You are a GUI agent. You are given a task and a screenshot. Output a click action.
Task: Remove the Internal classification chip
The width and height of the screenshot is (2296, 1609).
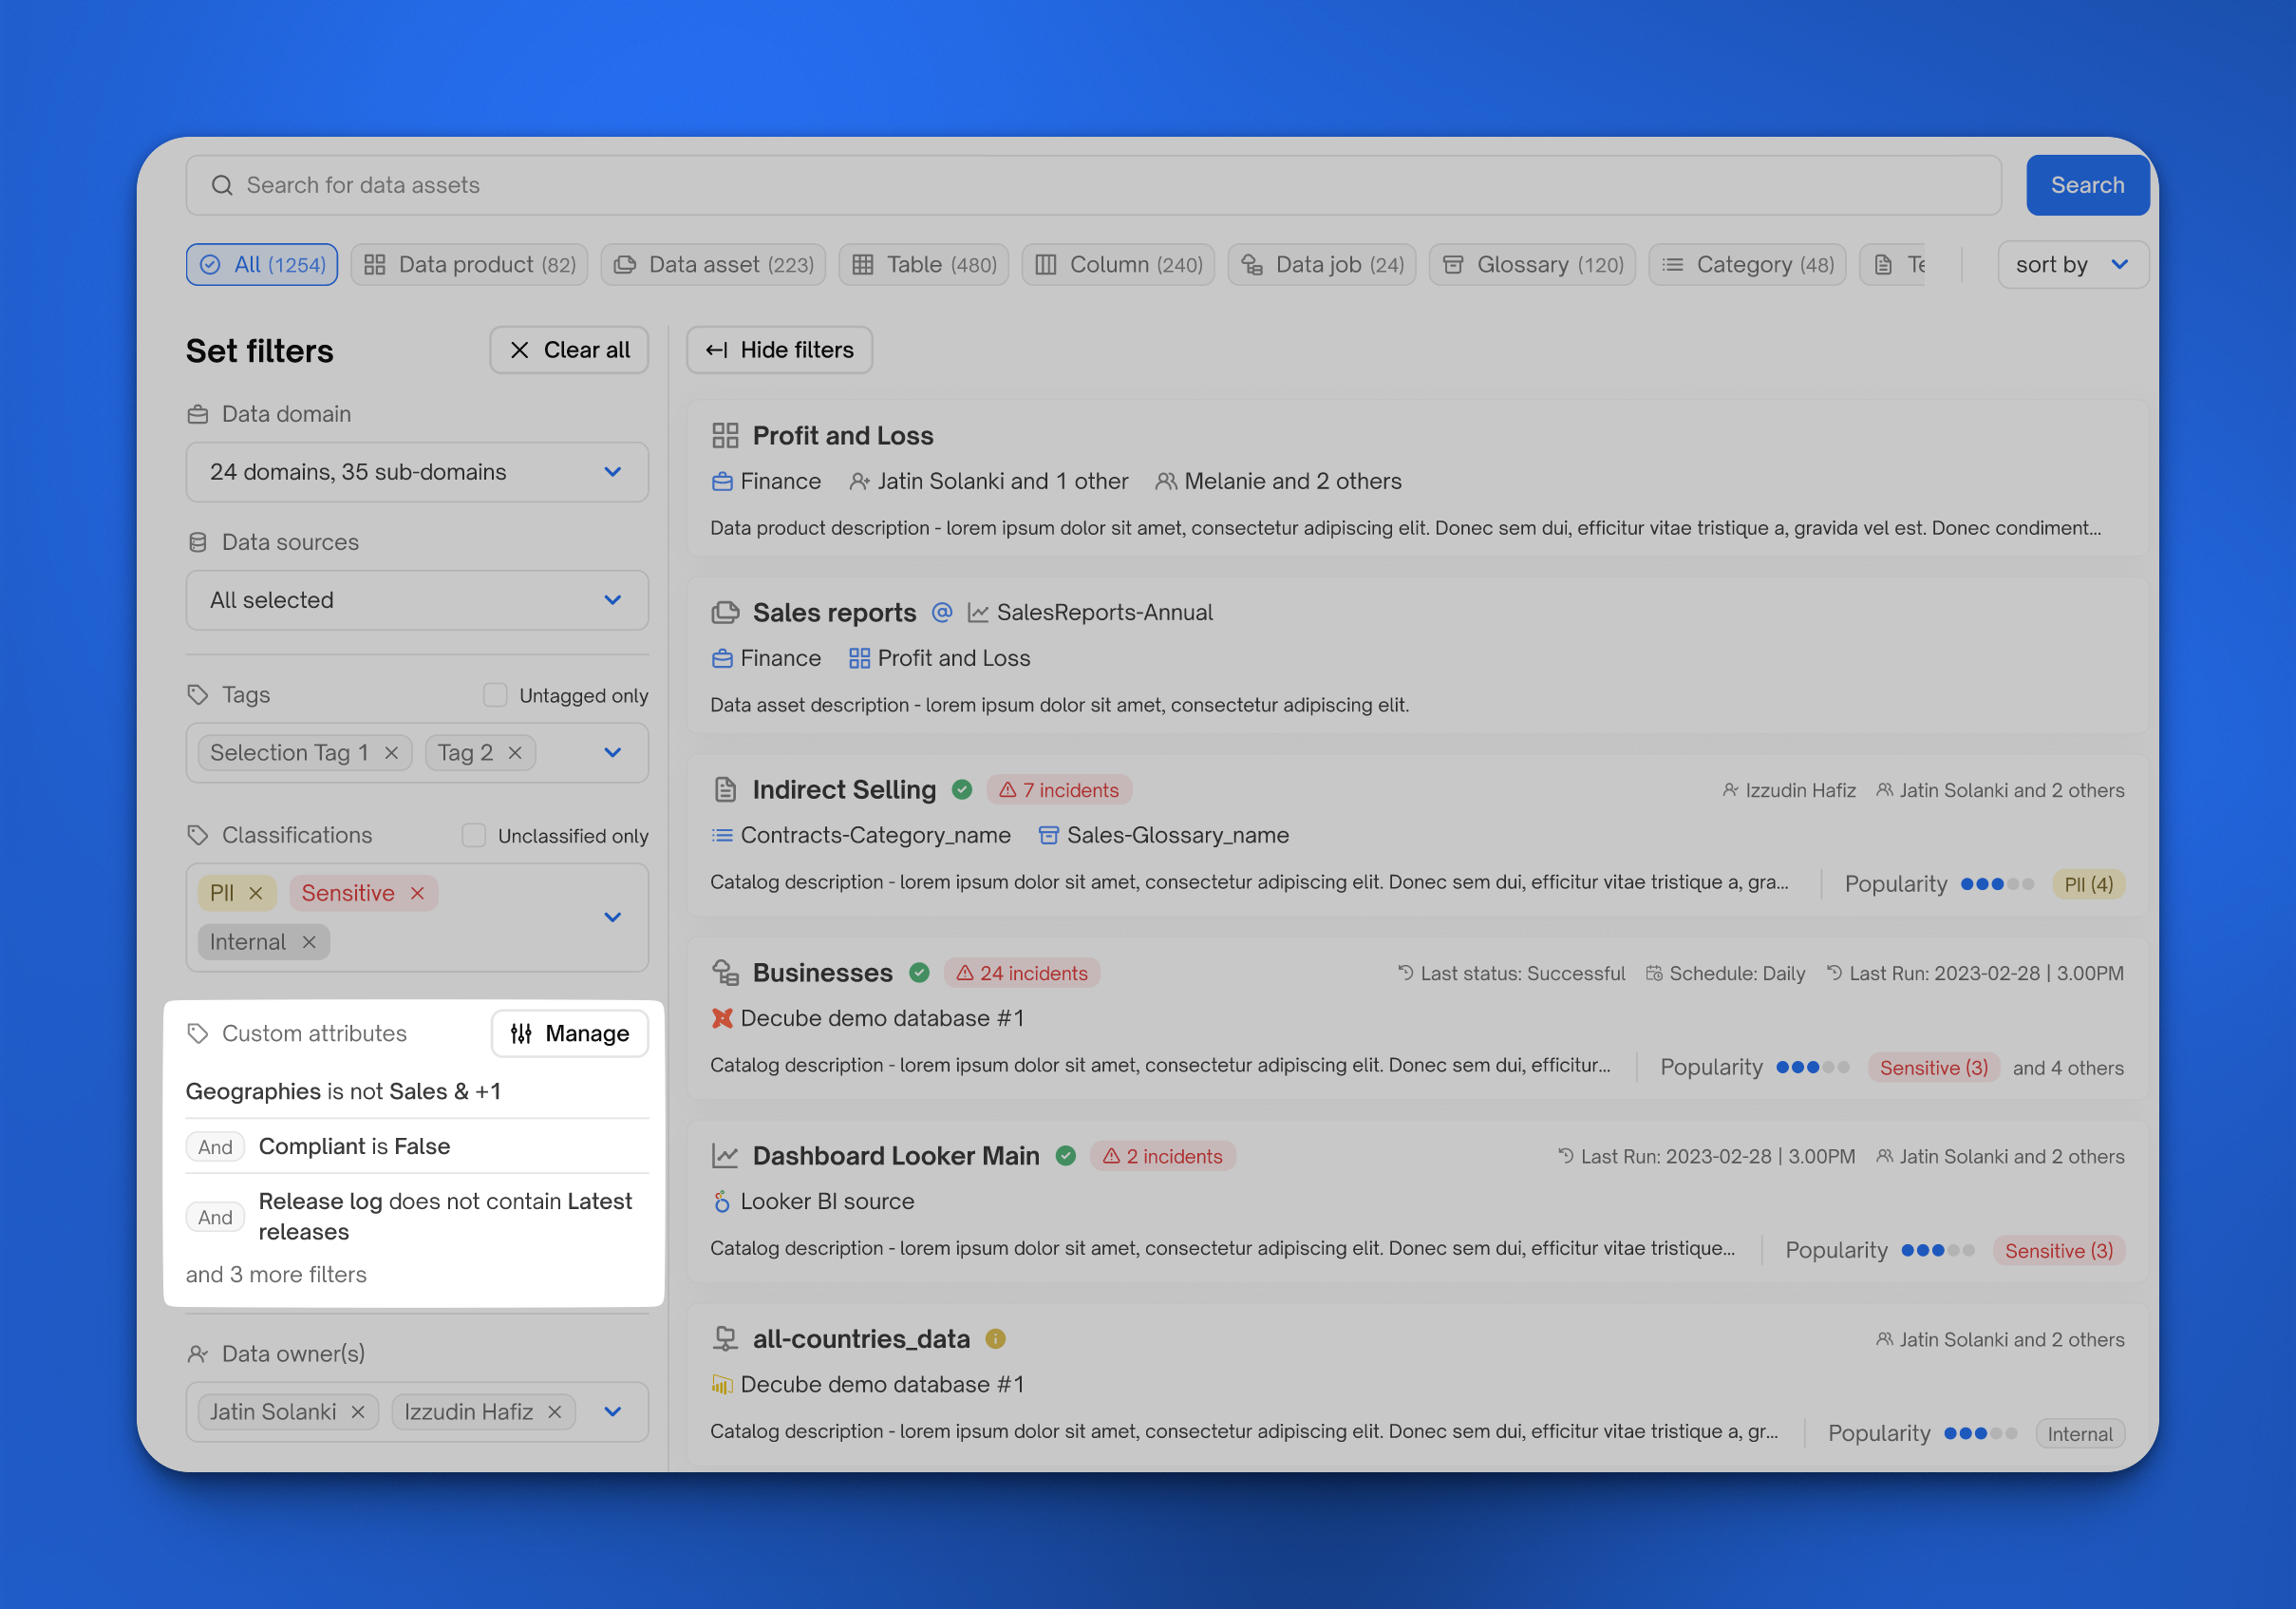[309, 942]
